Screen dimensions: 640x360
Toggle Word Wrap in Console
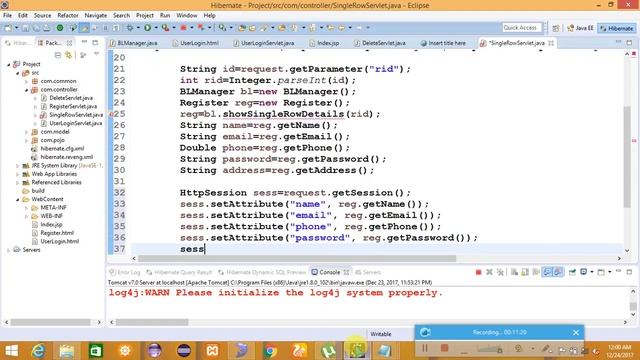536,272
